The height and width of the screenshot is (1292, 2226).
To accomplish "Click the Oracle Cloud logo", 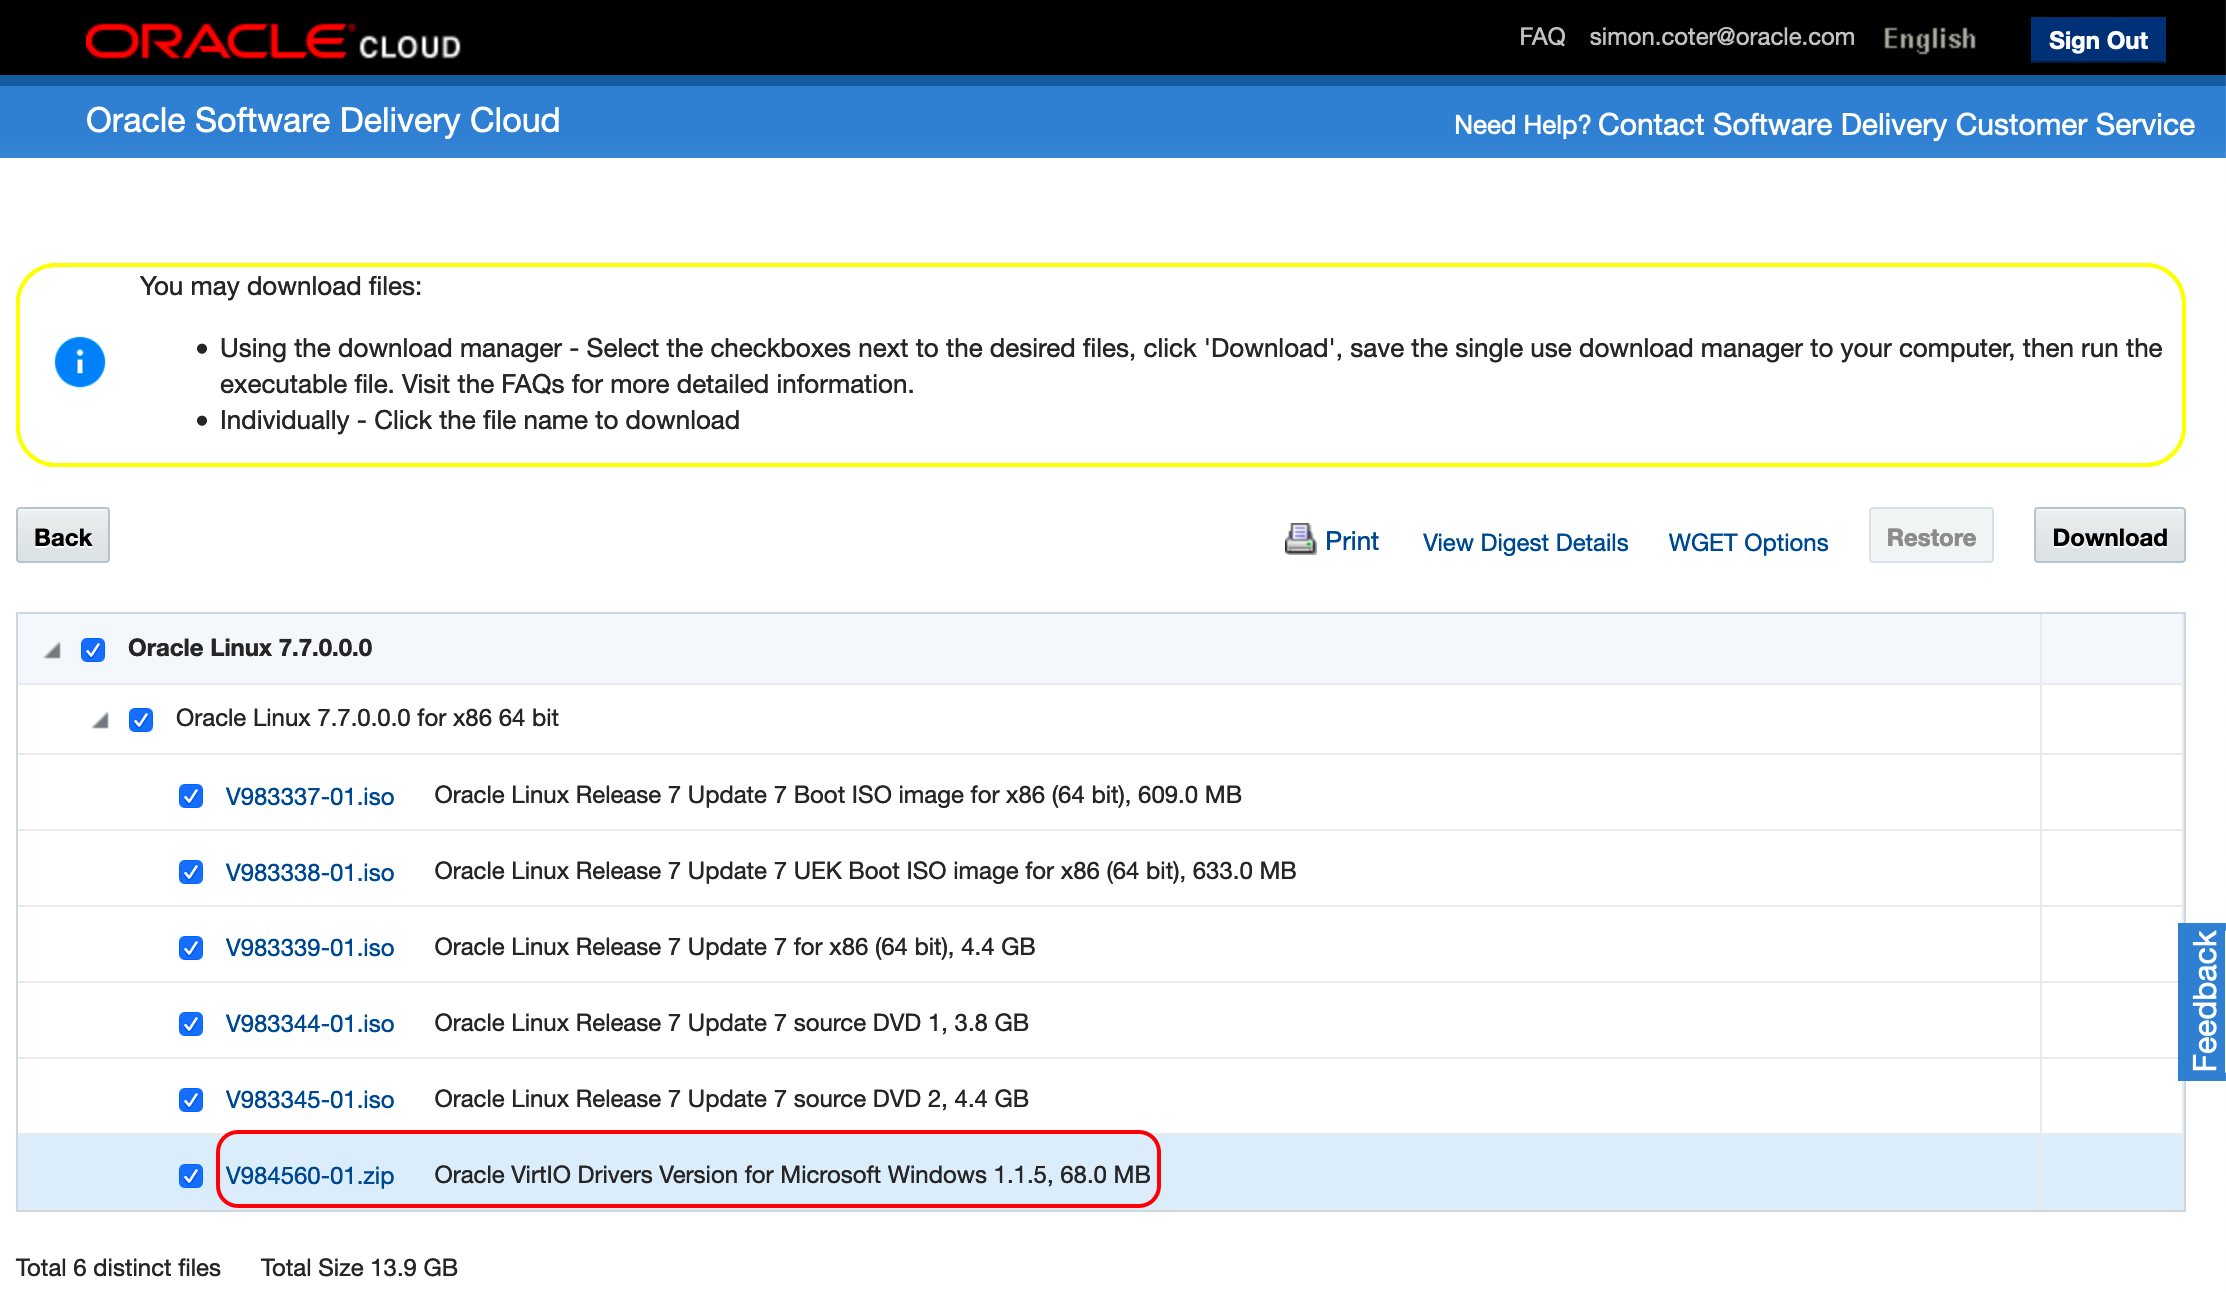I will click(273, 42).
